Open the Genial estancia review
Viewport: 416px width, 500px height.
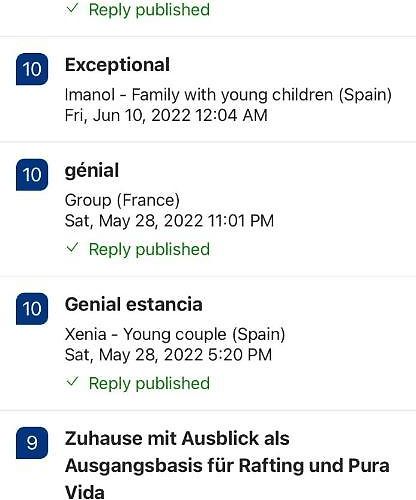pyautogui.click(x=134, y=304)
